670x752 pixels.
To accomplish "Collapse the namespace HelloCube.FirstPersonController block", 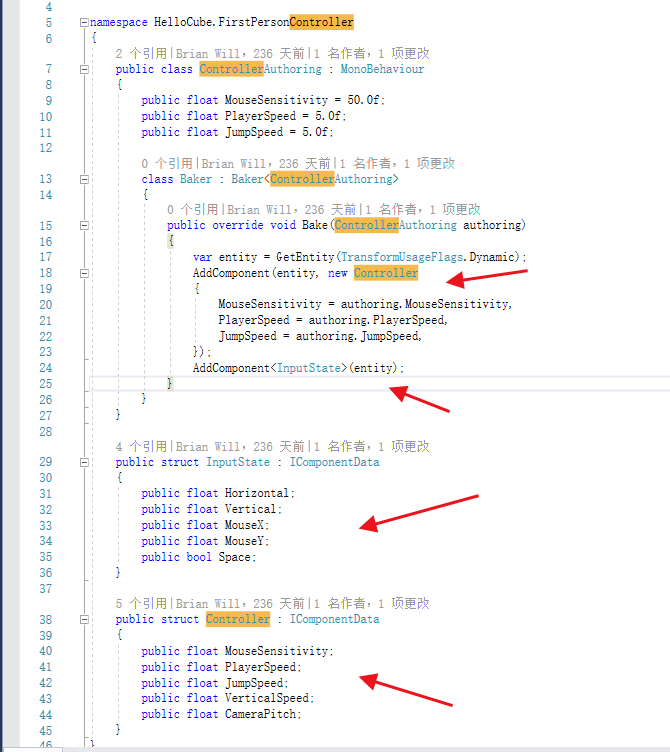I will (84, 22).
